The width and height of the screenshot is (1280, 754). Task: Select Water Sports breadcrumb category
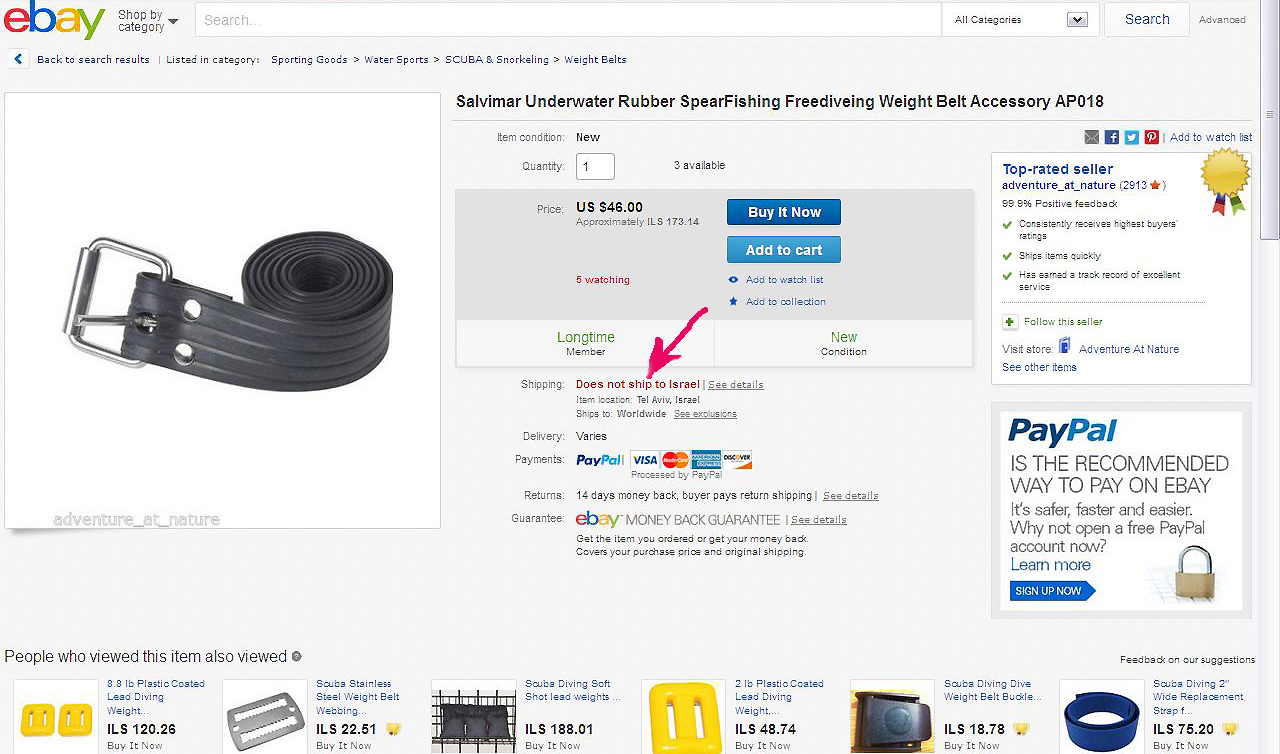(396, 60)
